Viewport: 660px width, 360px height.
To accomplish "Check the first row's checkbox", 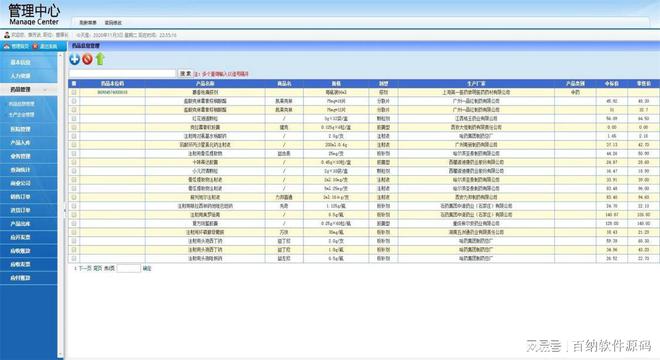I will tap(74, 92).
